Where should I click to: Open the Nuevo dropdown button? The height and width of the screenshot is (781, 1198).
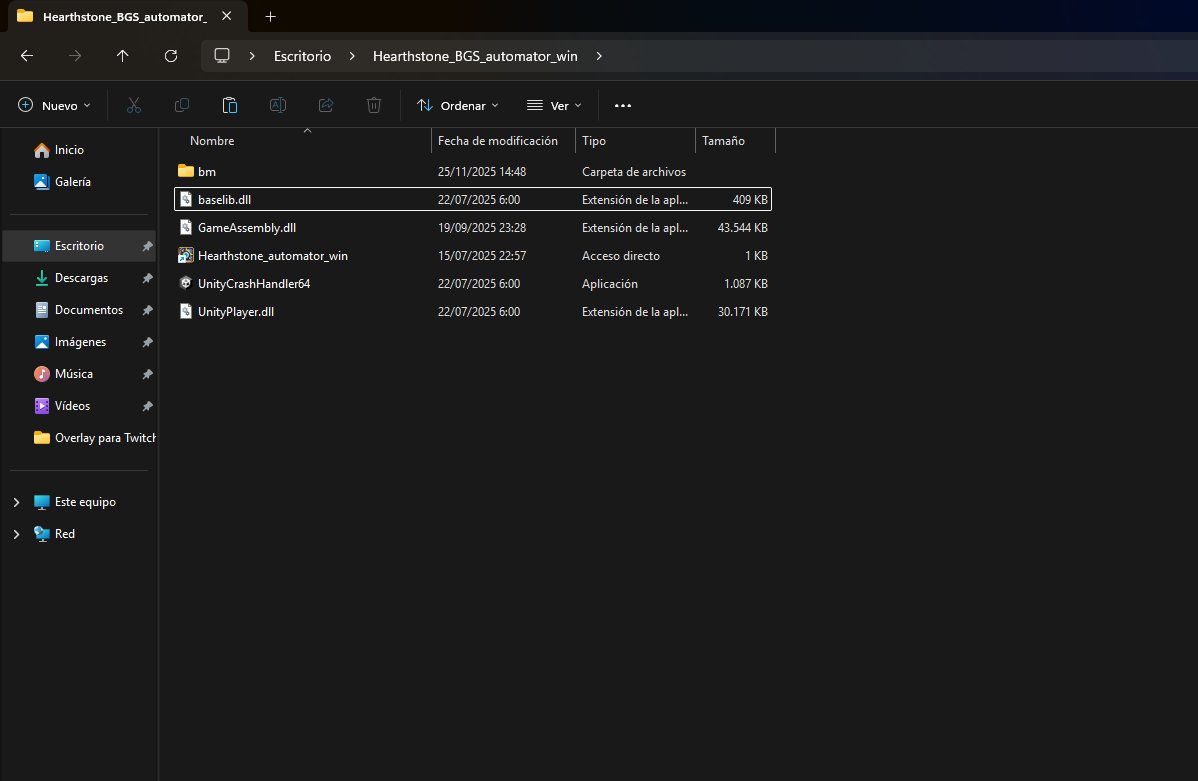click(x=54, y=105)
